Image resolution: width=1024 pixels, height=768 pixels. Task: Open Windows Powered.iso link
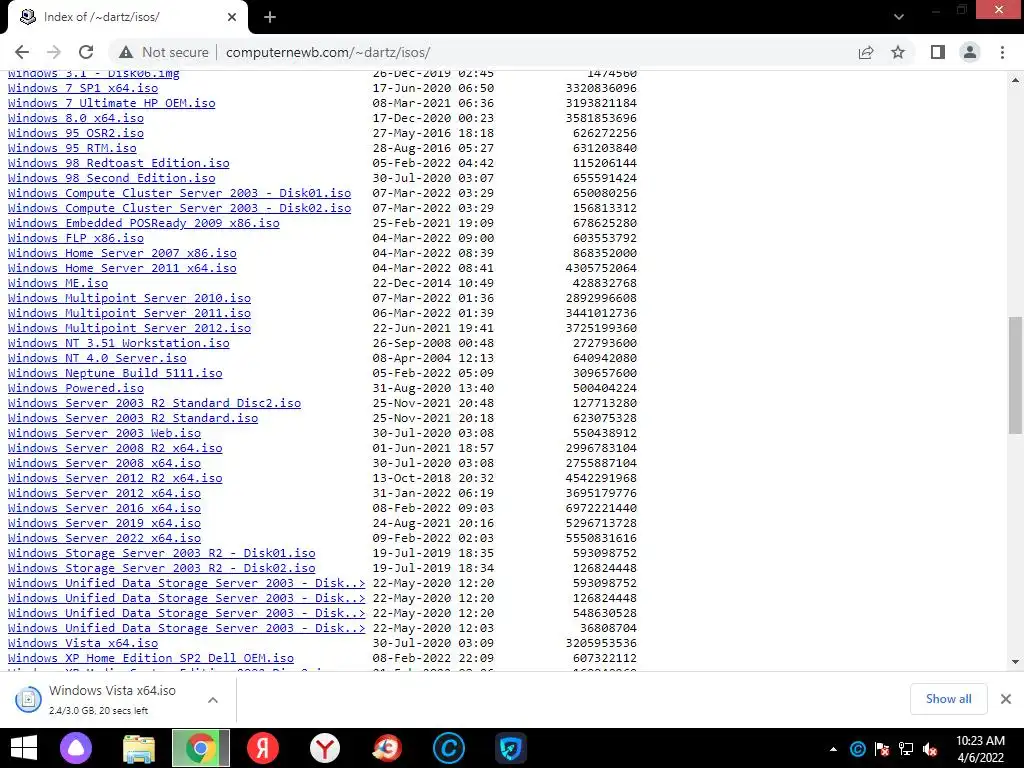[x=76, y=389]
